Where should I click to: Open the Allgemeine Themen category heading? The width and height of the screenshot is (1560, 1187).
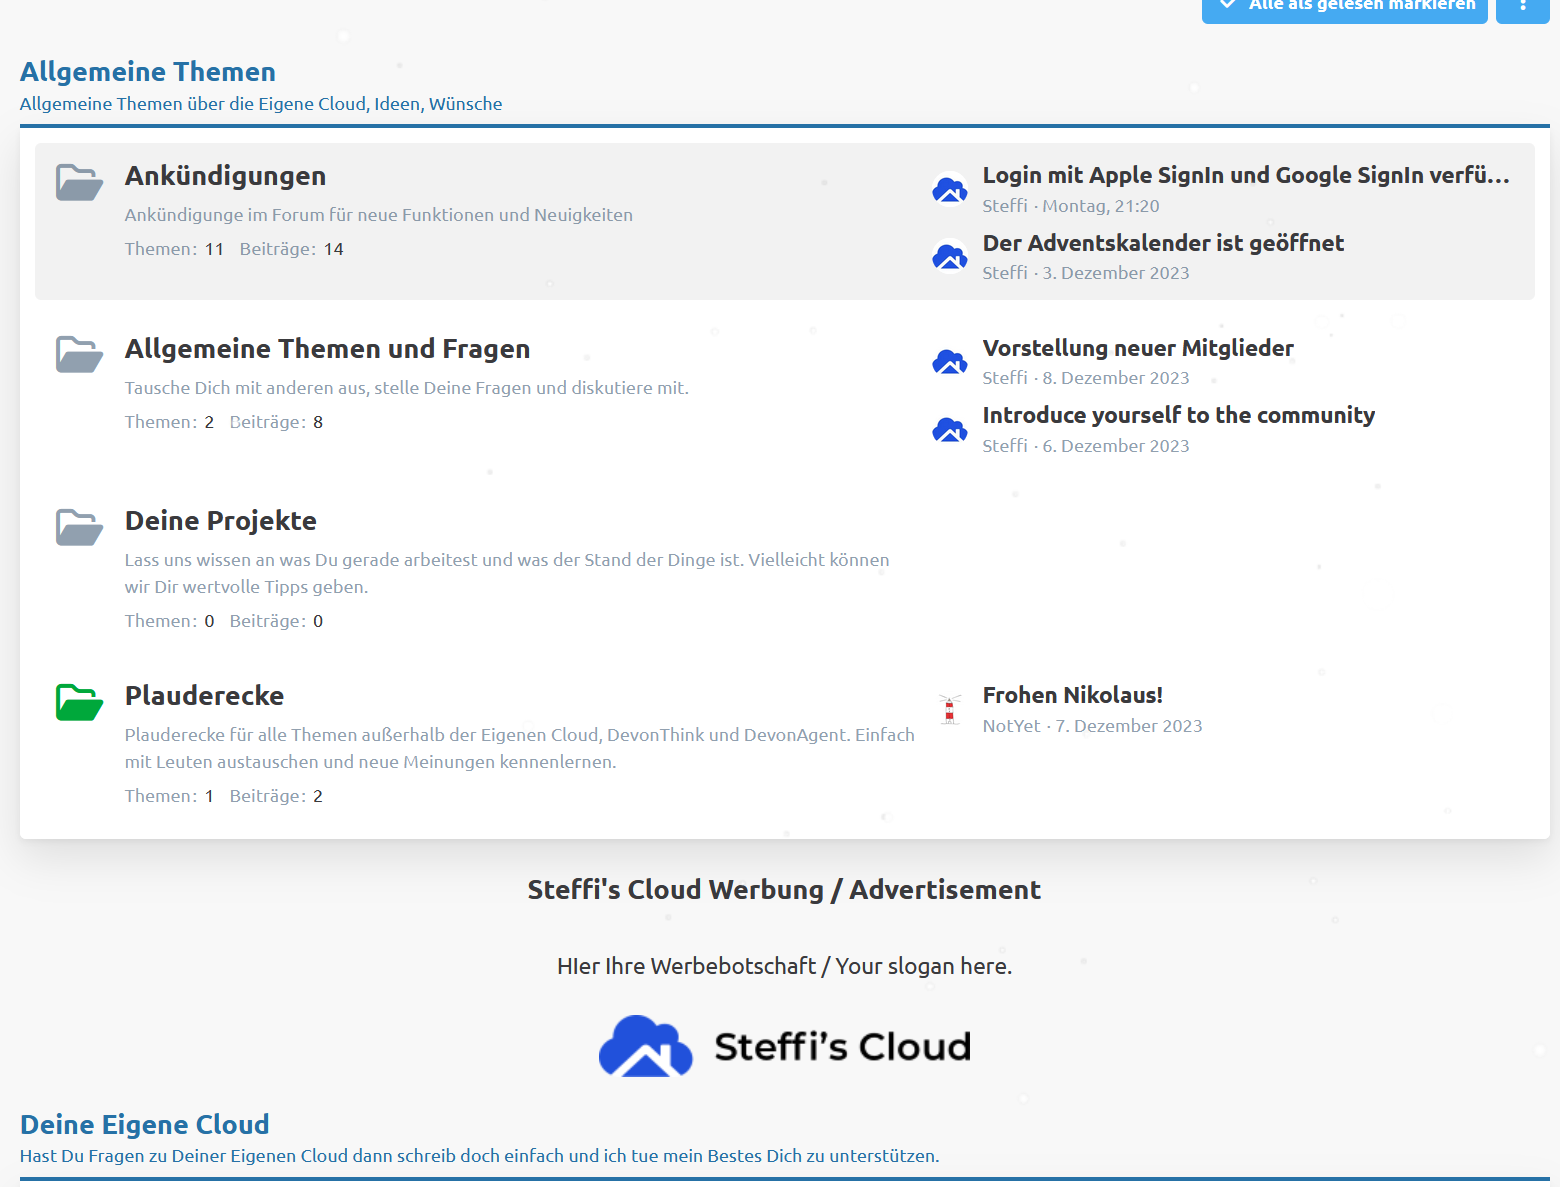point(148,72)
